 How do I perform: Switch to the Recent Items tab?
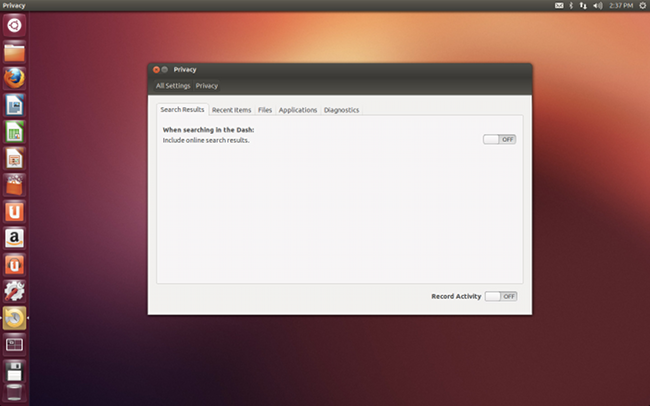(x=231, y=110)
